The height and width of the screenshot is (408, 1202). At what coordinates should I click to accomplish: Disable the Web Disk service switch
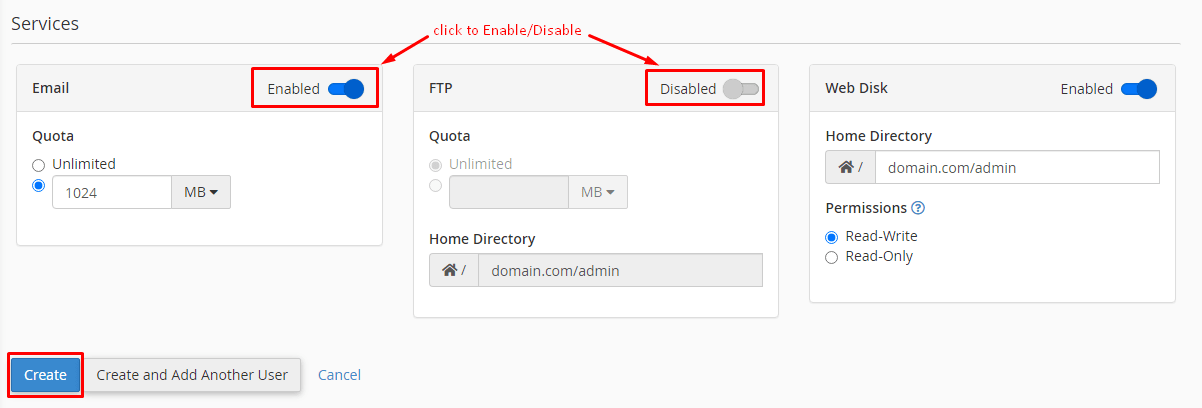pyautogui.click(x=1139, y=89)
